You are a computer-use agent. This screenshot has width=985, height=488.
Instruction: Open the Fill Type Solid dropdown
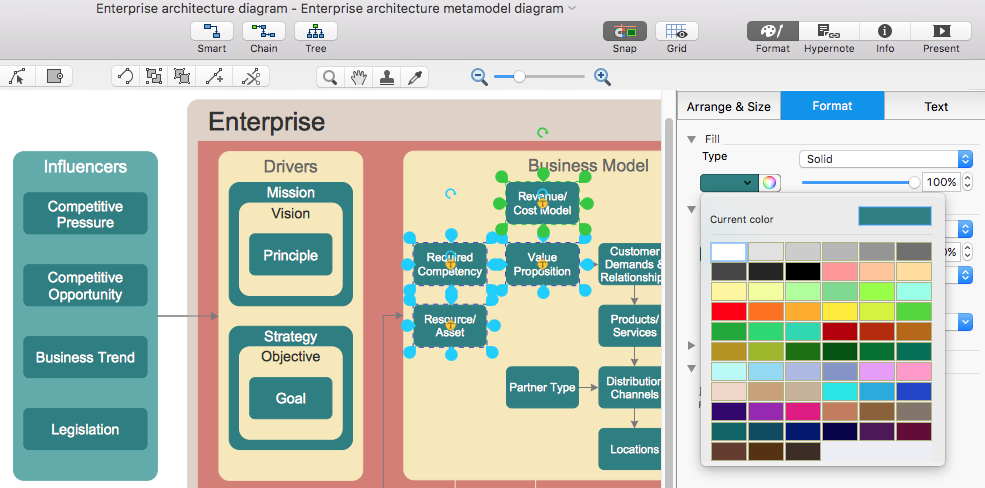click(x=886, y=159)
